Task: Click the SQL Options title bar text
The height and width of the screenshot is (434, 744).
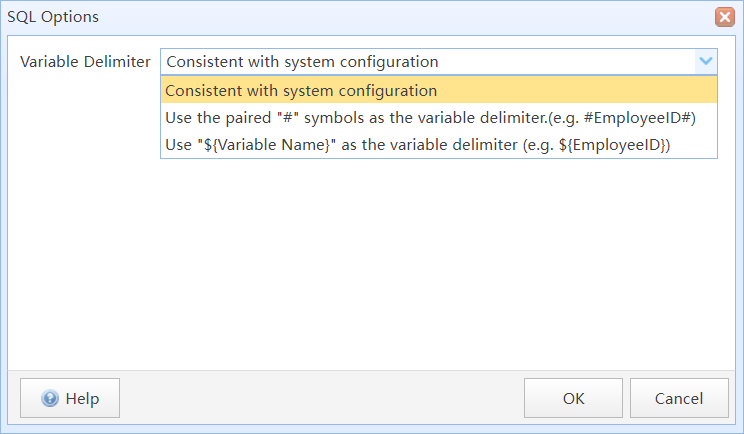Action: 53,17
